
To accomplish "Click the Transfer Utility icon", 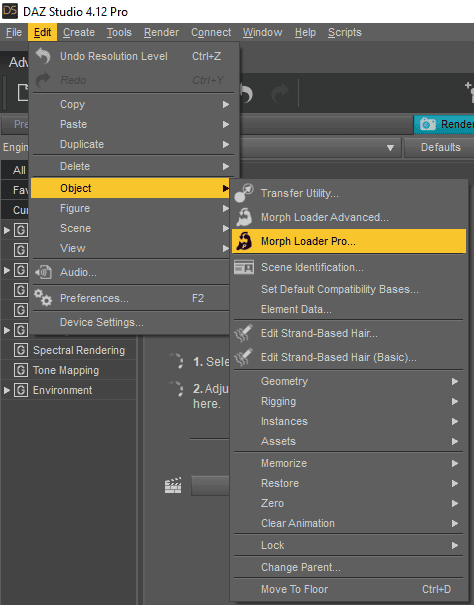I will 244,193.
